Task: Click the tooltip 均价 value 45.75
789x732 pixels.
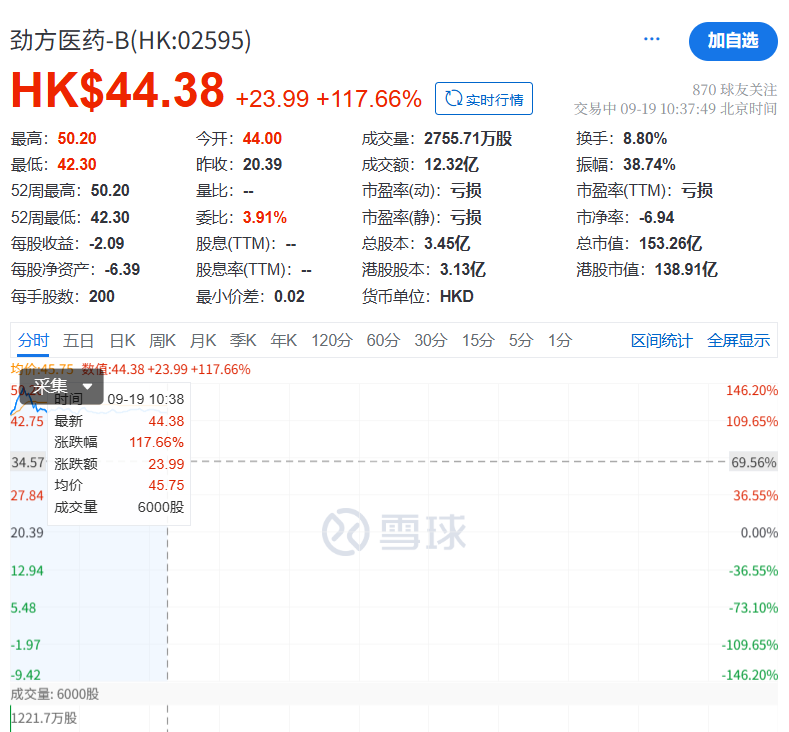Action: (x=166, y=485)
